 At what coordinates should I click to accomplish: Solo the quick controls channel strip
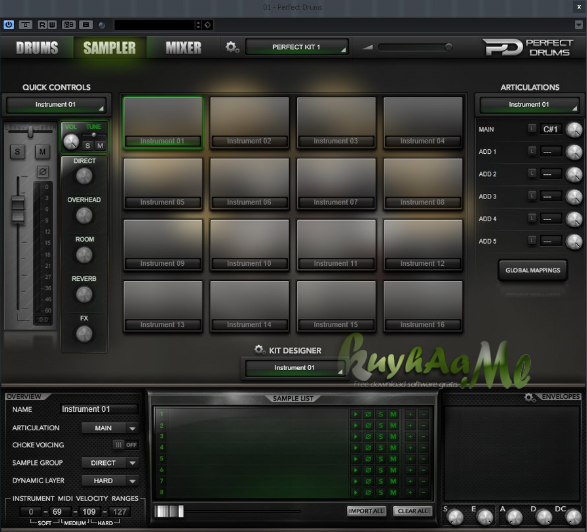[x=17, y=152]
